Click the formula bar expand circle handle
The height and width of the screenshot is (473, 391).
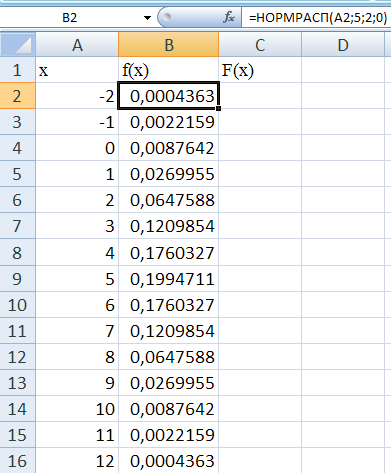[x=167, y=17]
